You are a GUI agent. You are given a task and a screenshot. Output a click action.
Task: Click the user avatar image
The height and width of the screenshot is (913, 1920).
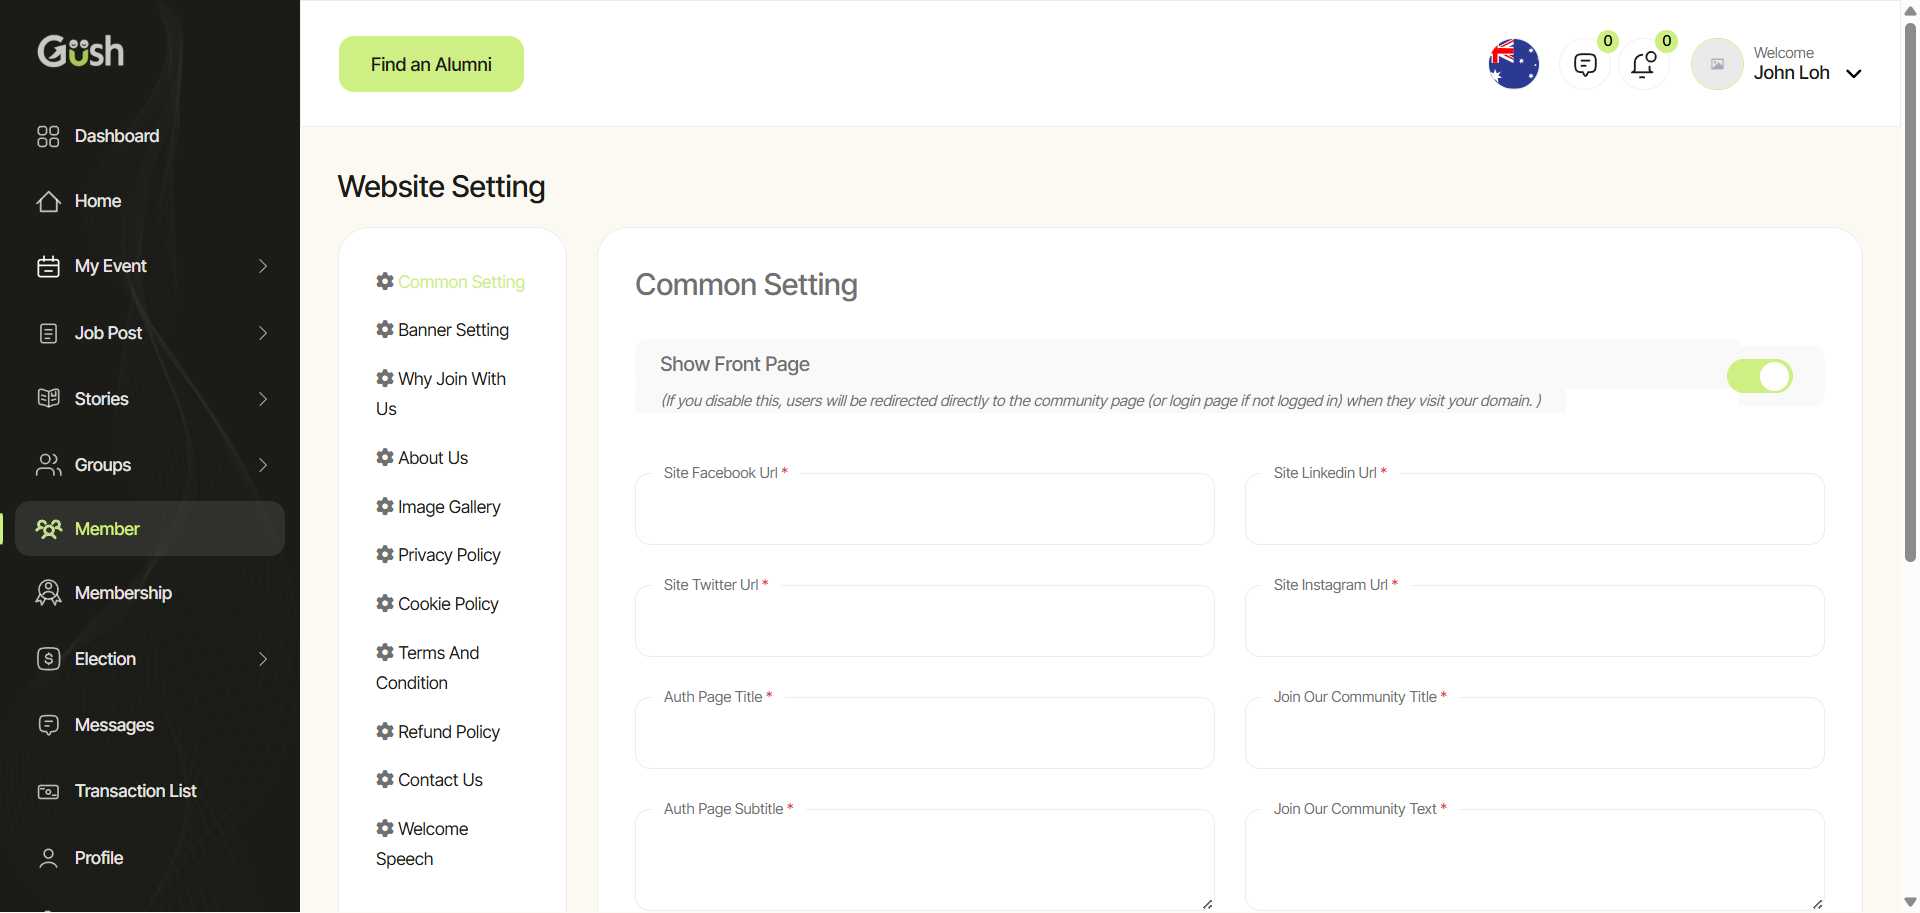point(1717,64)
